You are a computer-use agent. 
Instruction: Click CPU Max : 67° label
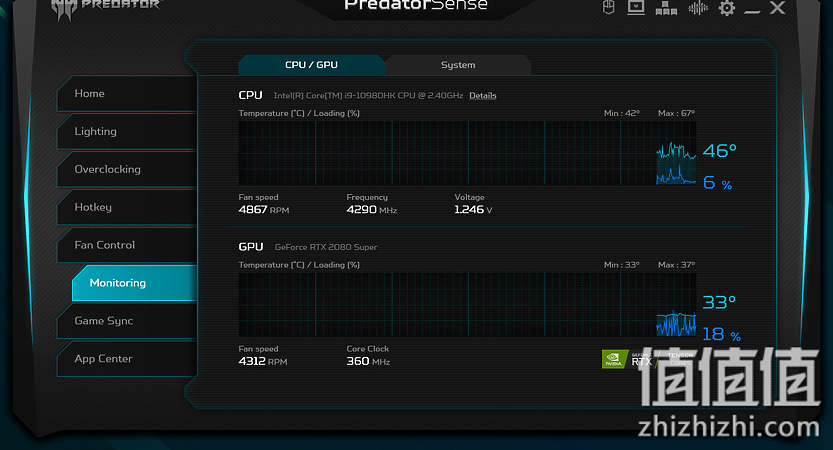(676, 113)
